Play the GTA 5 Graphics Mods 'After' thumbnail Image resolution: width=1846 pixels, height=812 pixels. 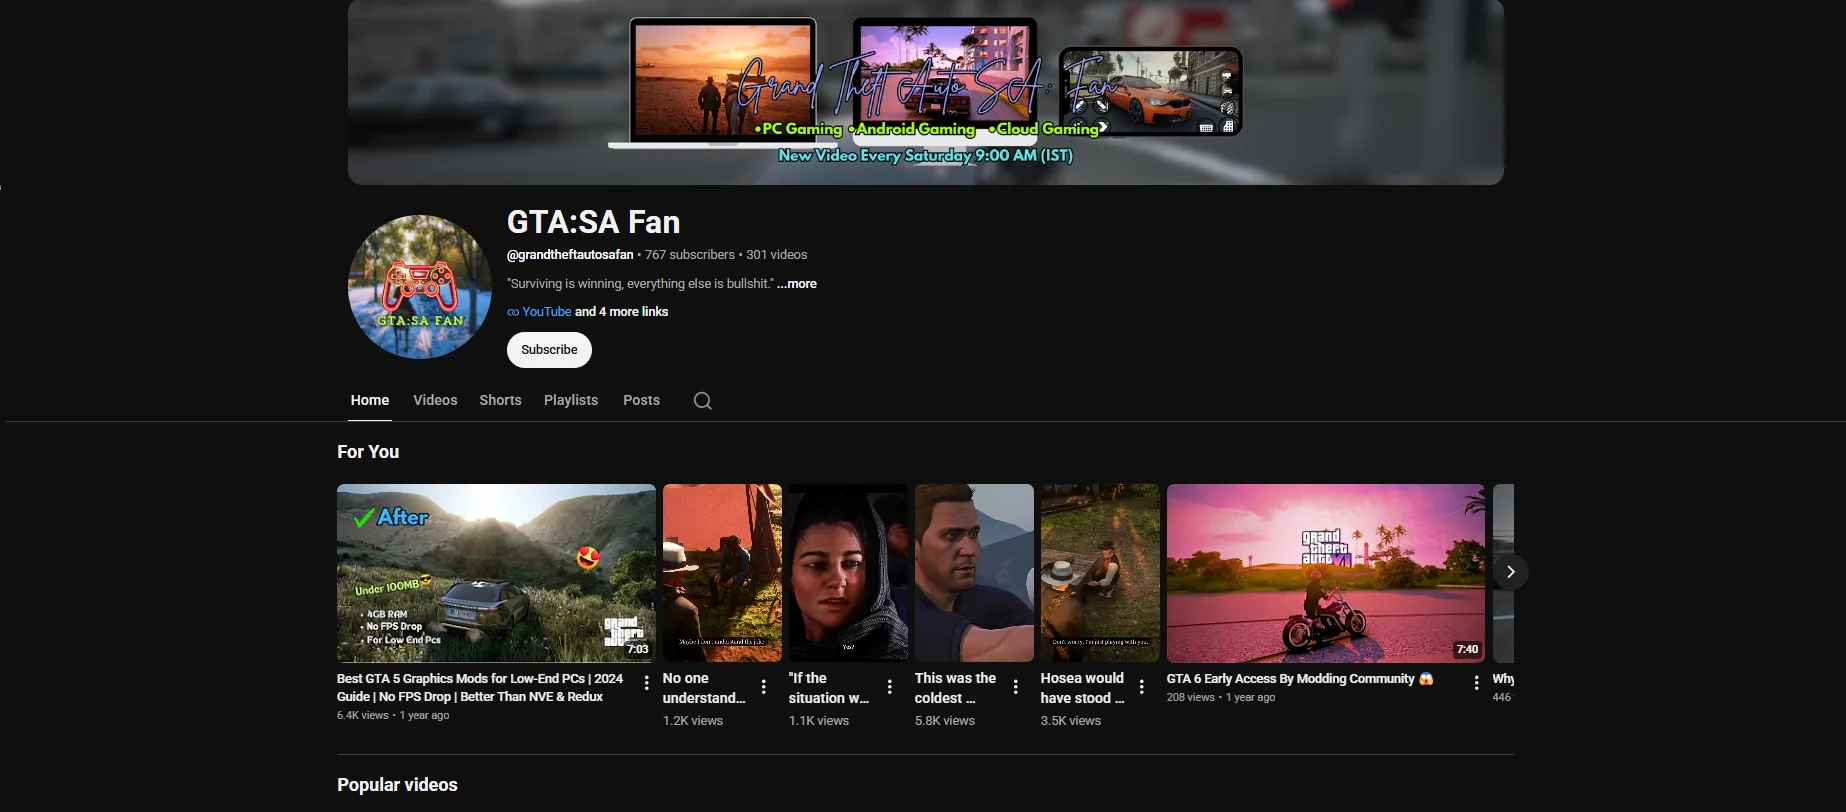[x=496, y=573]
